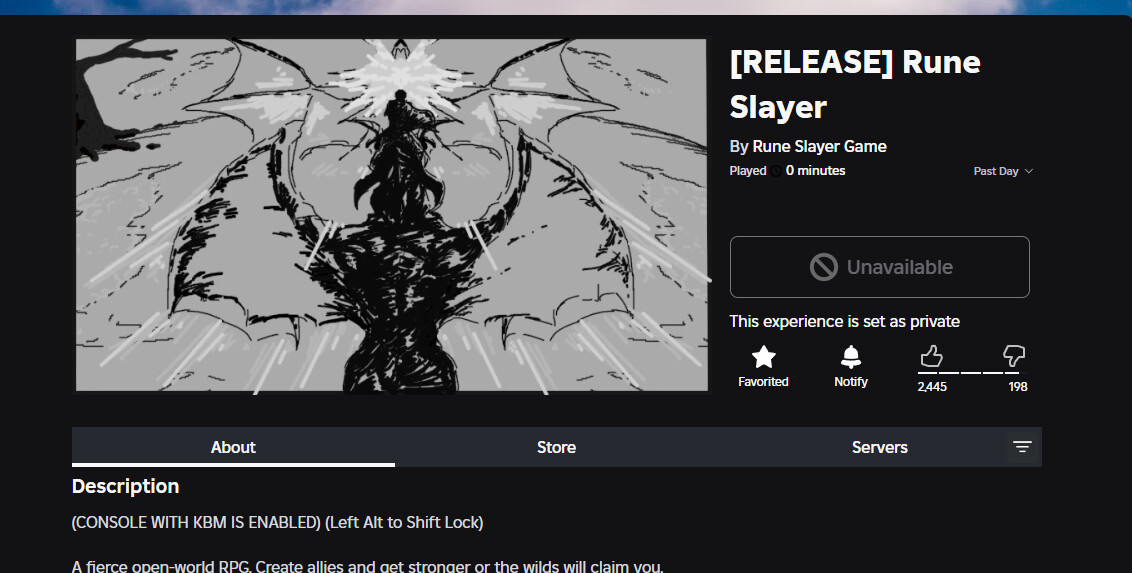
Task: Click the 2,445 likes count
Action: [x=932, y=387]
